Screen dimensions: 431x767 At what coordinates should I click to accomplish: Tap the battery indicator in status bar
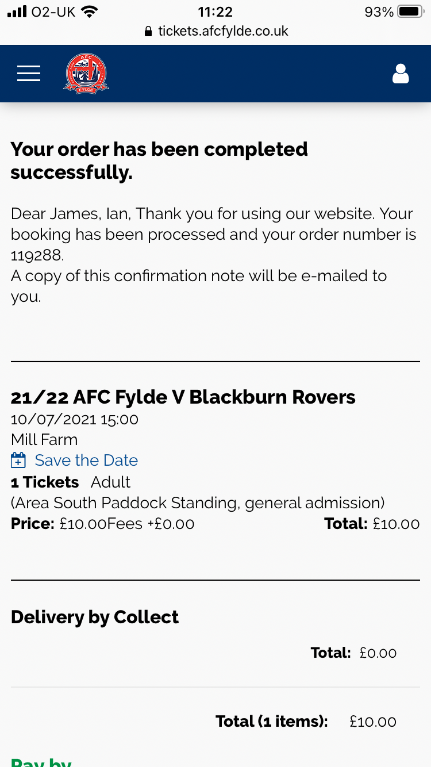pyautogui.click(x=410, y=12)
